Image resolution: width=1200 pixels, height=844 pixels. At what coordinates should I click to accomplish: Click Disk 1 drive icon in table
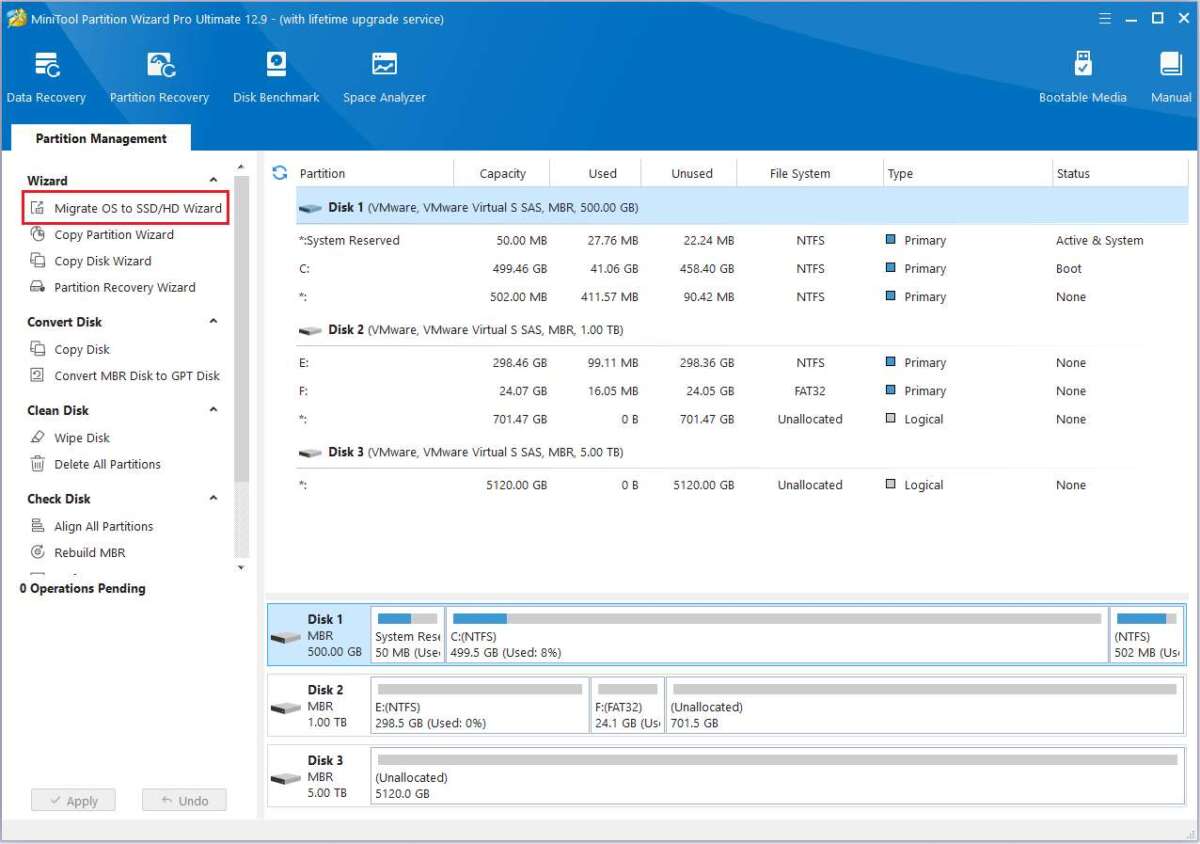[x=311, y=208]
